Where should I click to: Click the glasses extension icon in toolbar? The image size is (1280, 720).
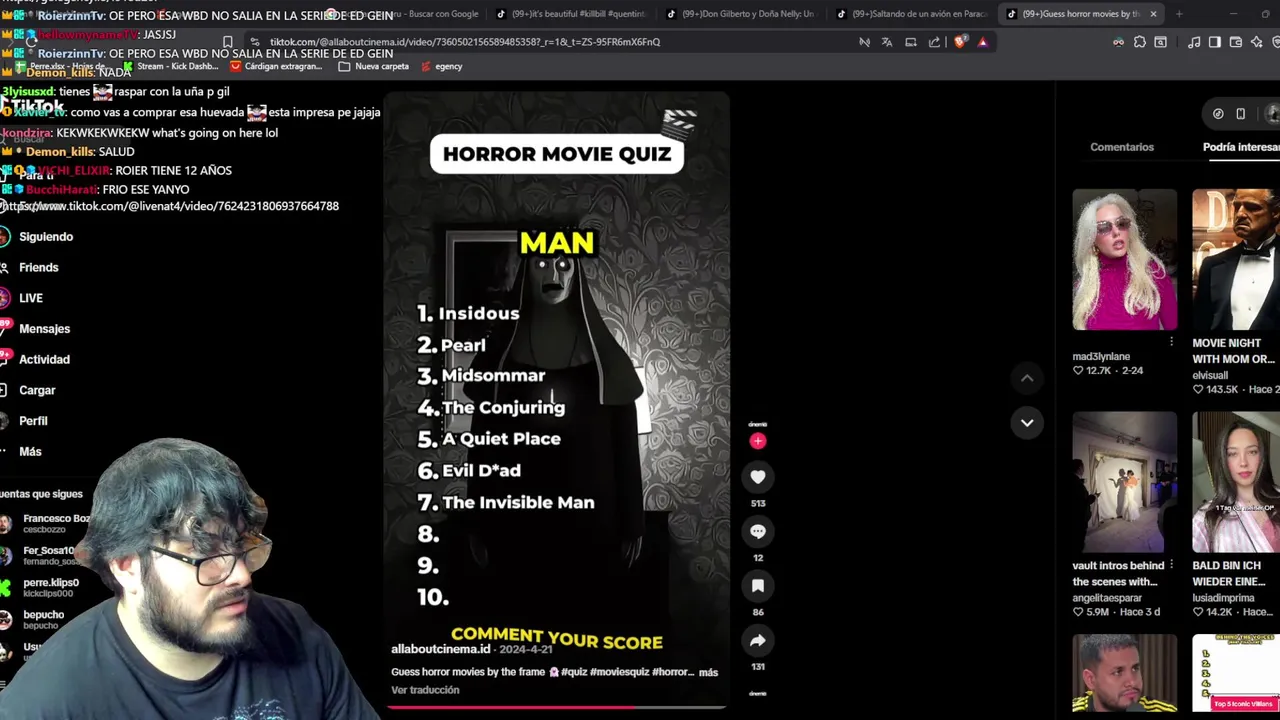(1118, 42)
